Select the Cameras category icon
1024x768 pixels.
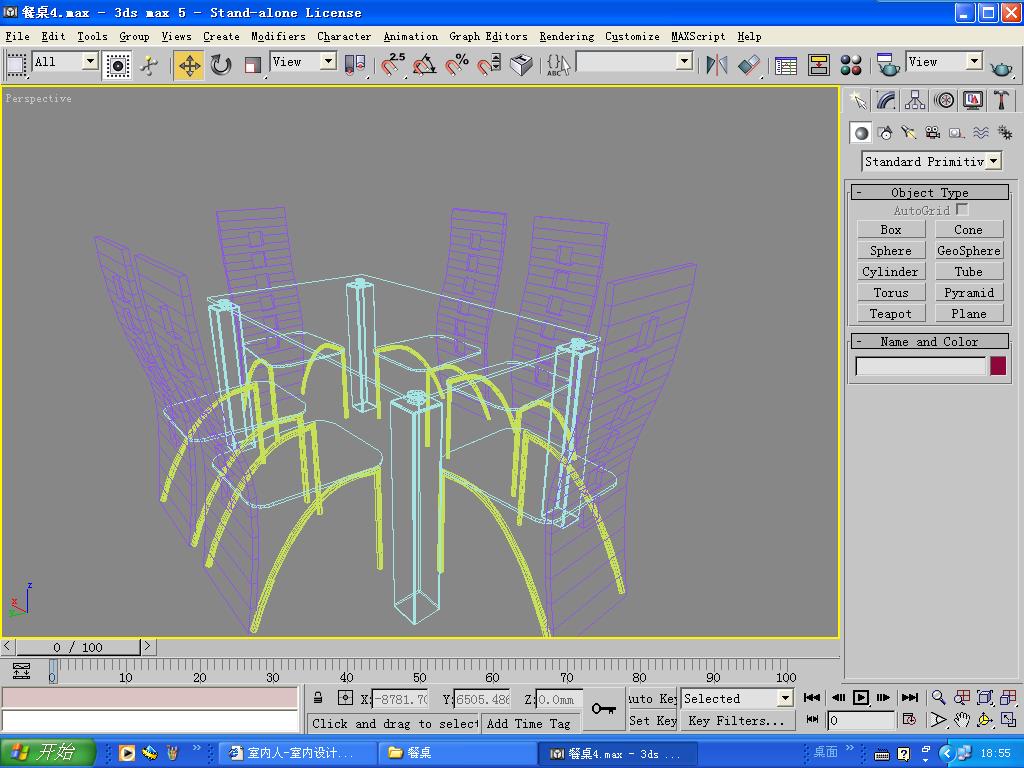pos(932,132)
